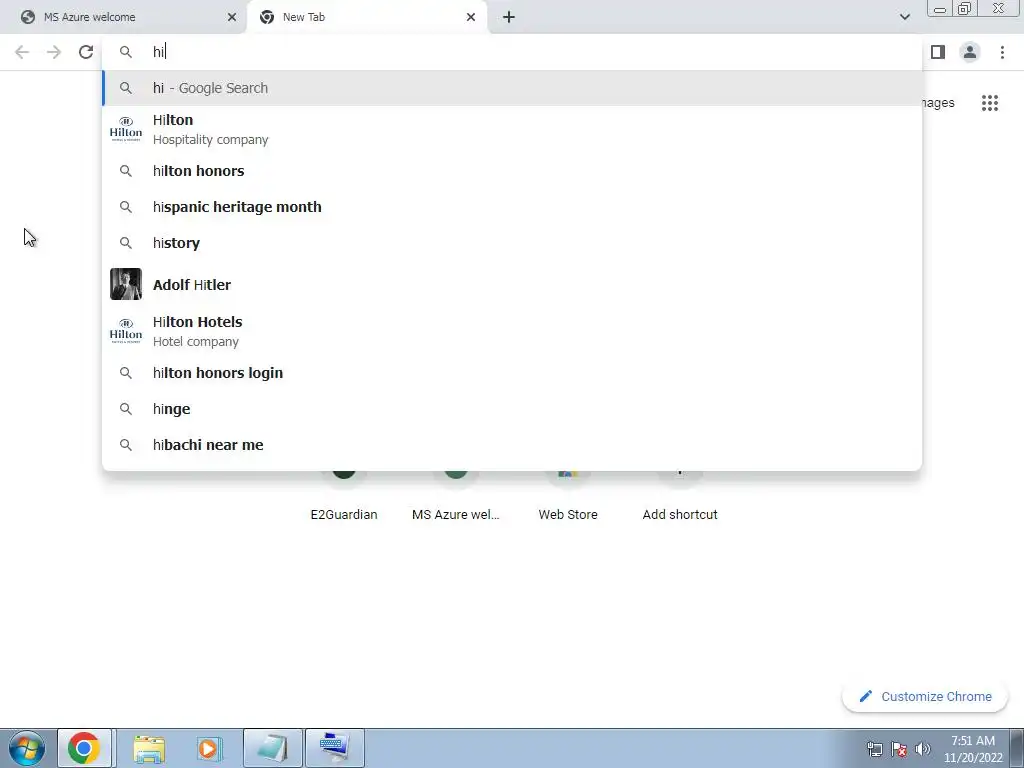Screen dimensions: 1024x768
Task: Reload the current page
Action: coord(86,52)
